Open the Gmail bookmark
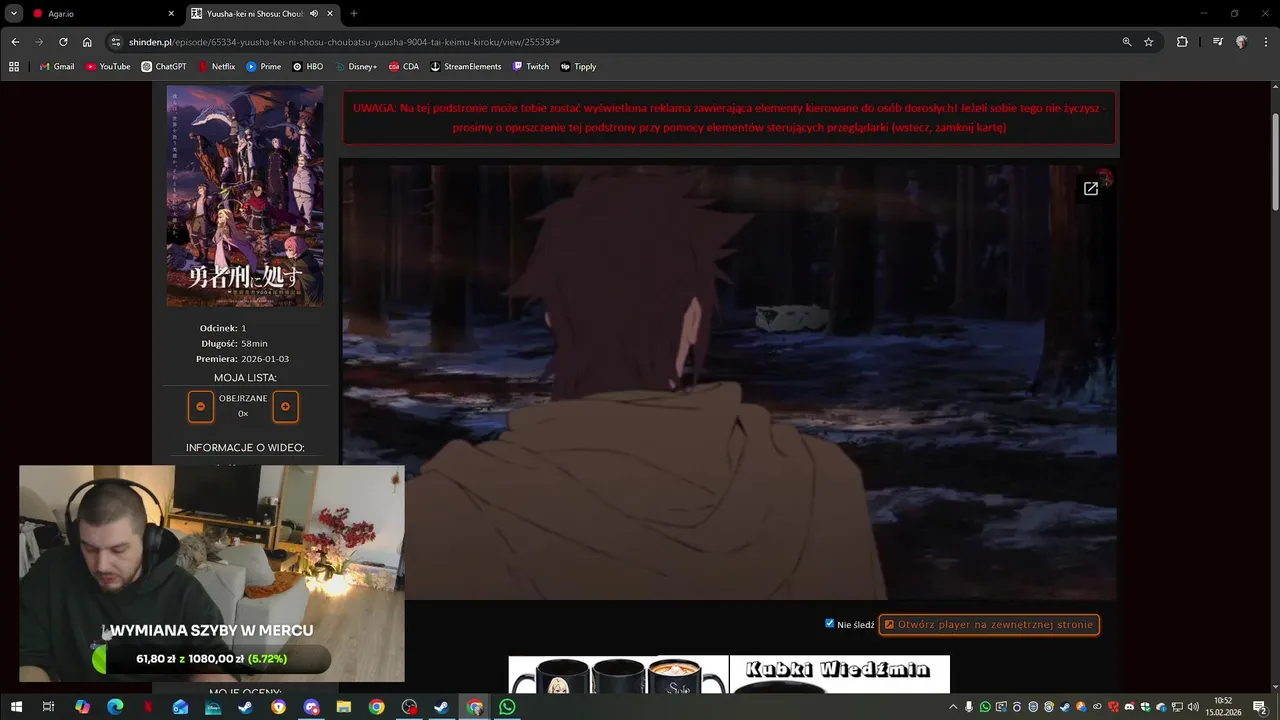This screenshot has width=1280, height=720. (57, 67)
